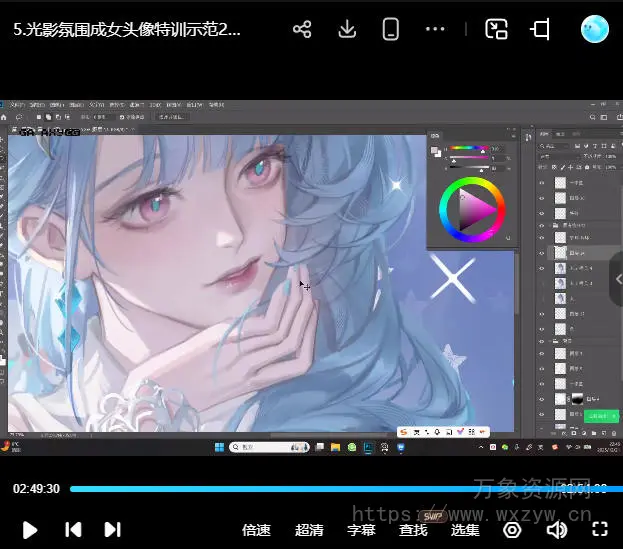Expand the 选集 episode list

[465, 530]
